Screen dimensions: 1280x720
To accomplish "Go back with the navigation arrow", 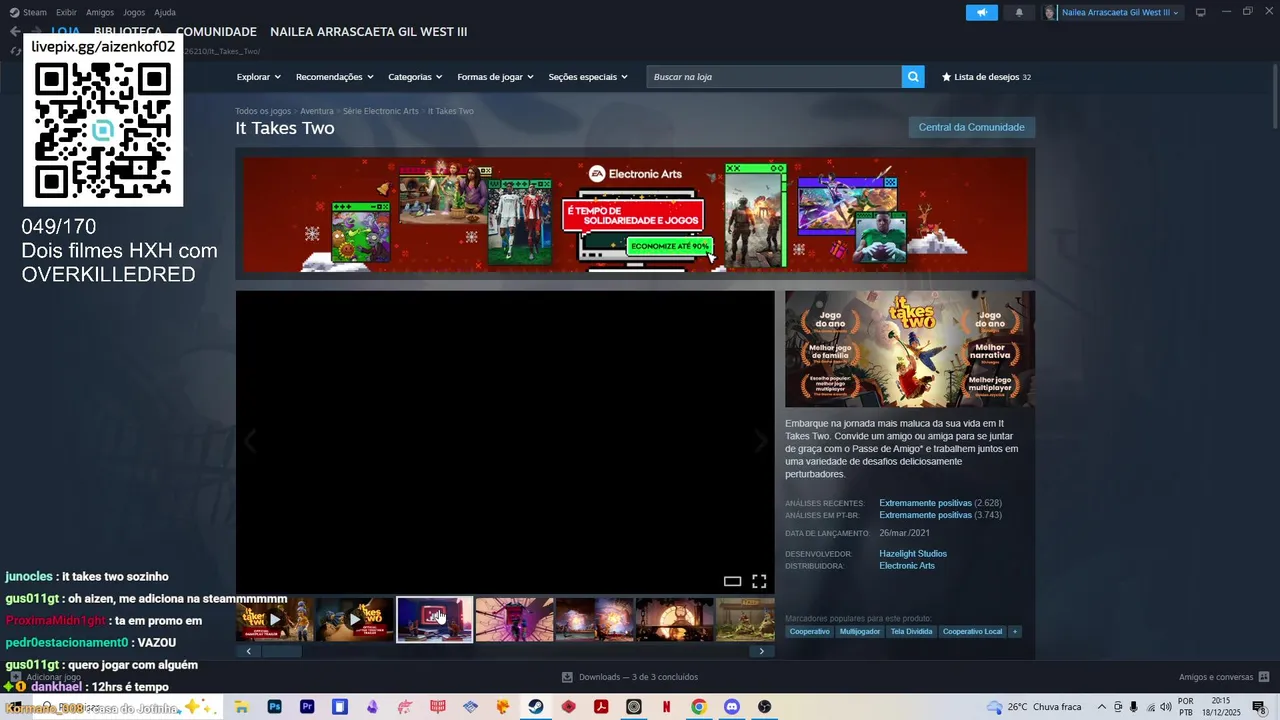I will [x=14, y=32].
